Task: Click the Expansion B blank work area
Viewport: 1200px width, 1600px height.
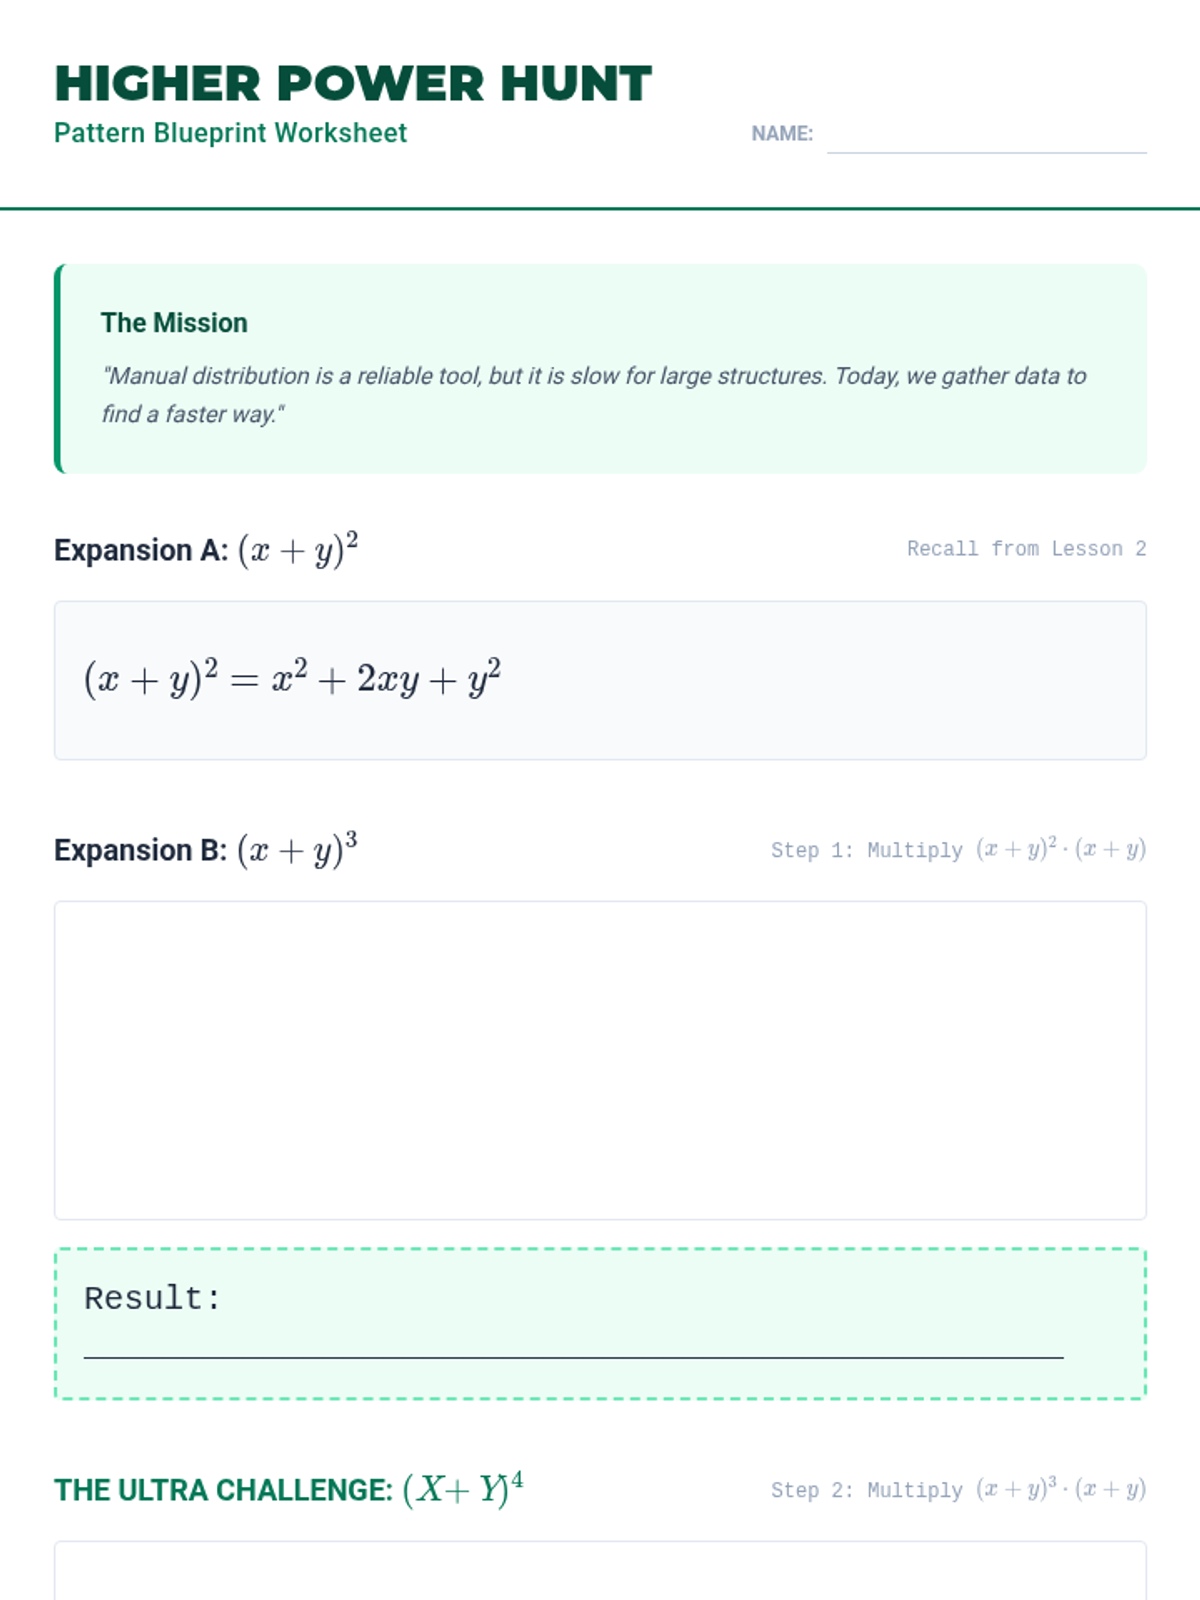Action: pos(600,1060)
